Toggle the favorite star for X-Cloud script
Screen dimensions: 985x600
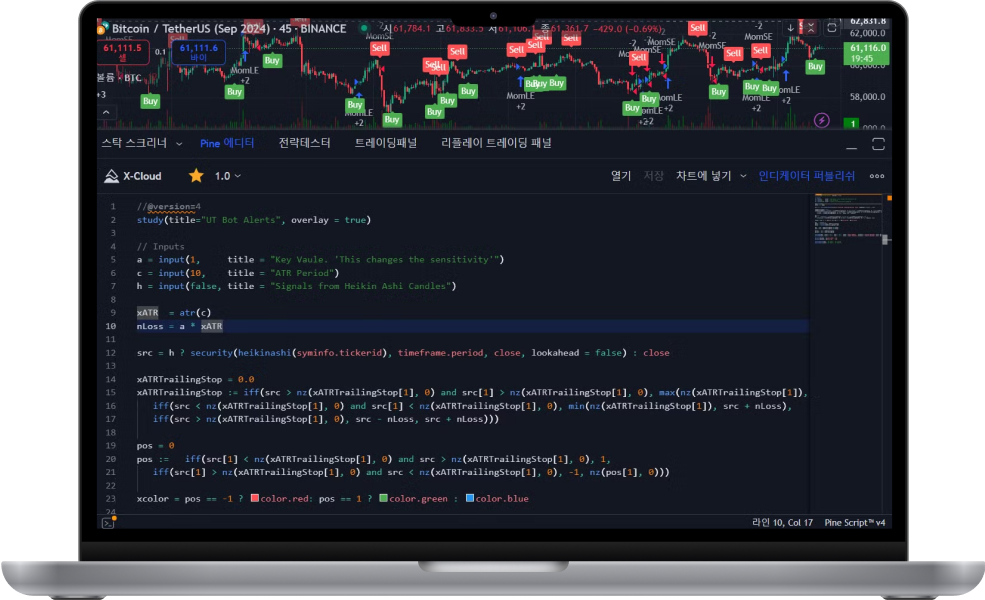[196, 176]
